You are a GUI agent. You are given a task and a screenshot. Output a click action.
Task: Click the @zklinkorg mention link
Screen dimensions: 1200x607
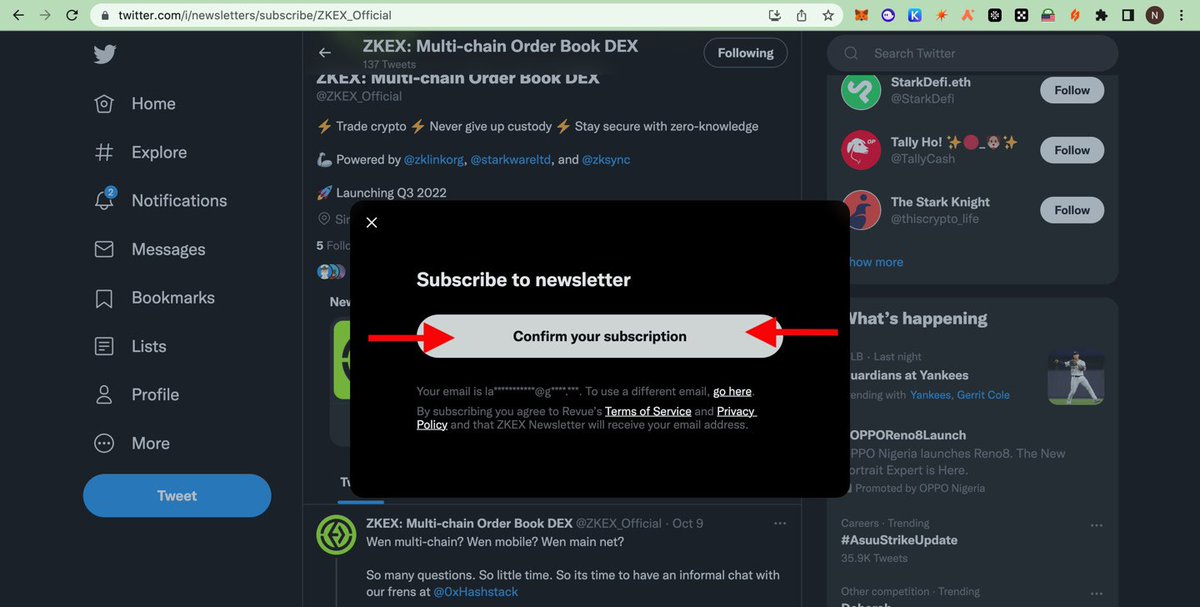433,159
